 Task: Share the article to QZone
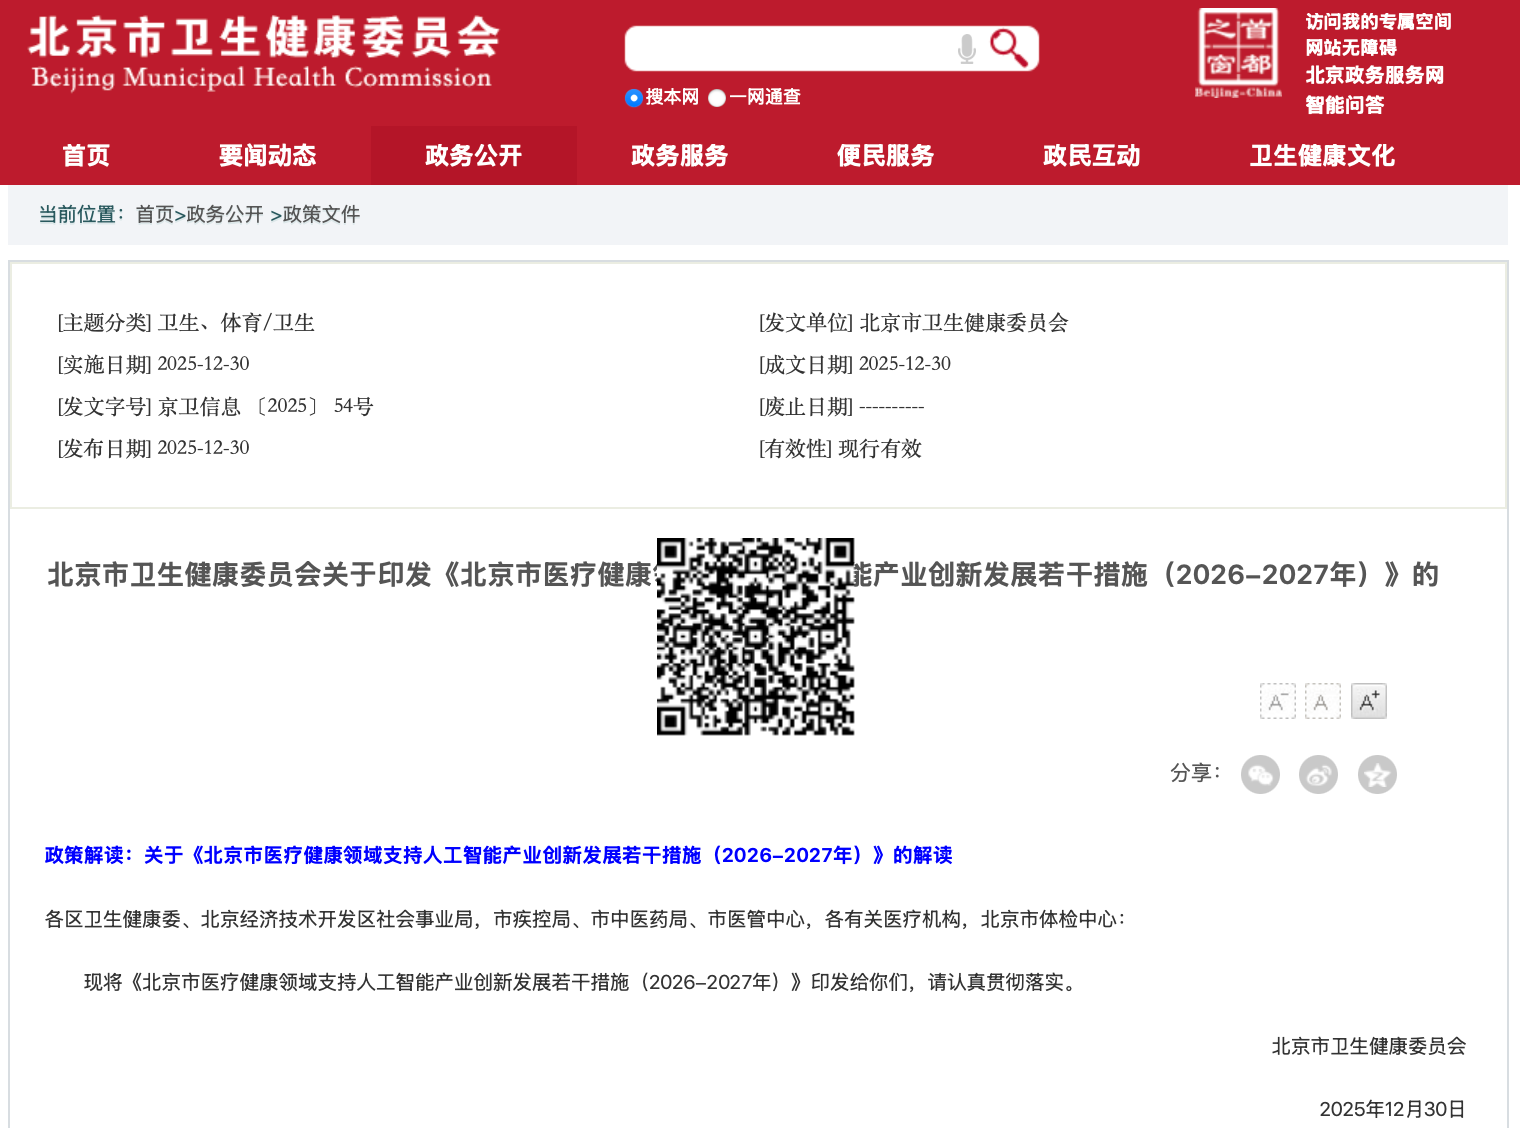[x=1376, y=774]
